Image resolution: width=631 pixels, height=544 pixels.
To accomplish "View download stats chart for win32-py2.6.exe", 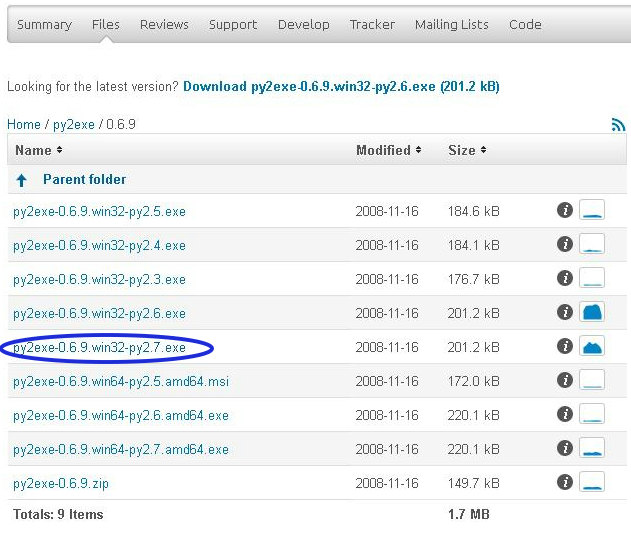I will tap(592, 312).
